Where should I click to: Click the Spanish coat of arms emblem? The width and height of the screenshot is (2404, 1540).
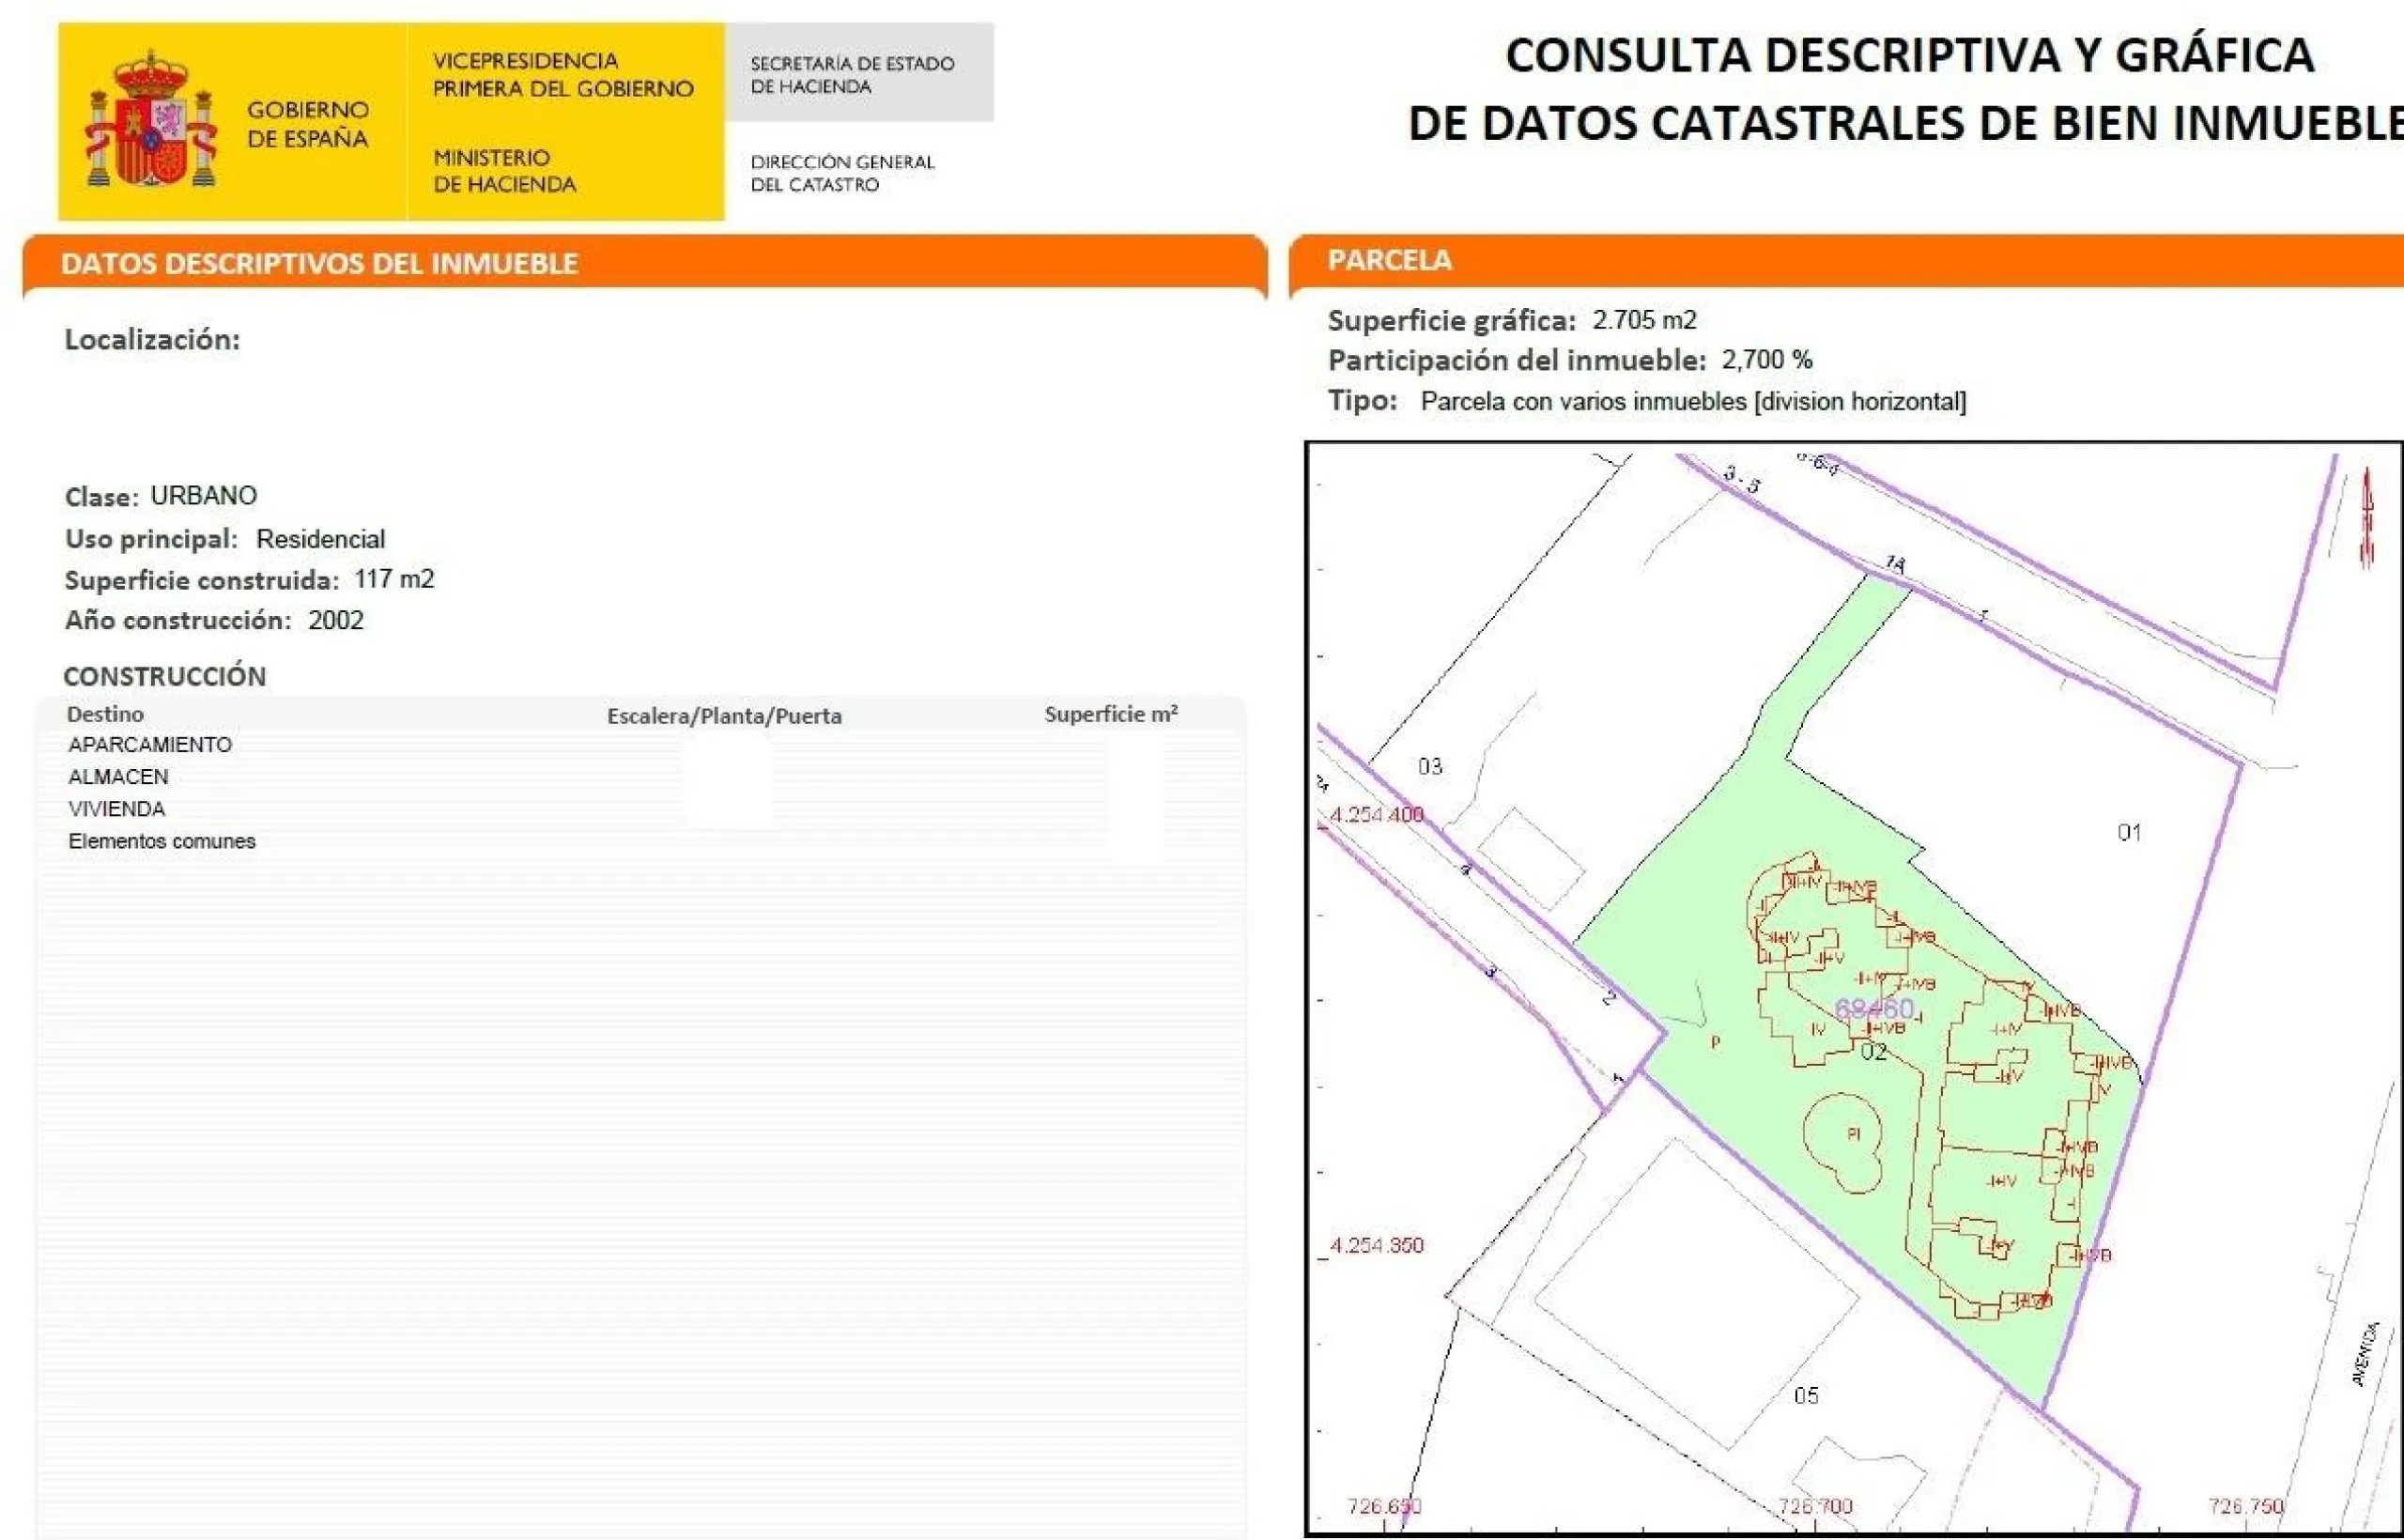tap(151, 120)
